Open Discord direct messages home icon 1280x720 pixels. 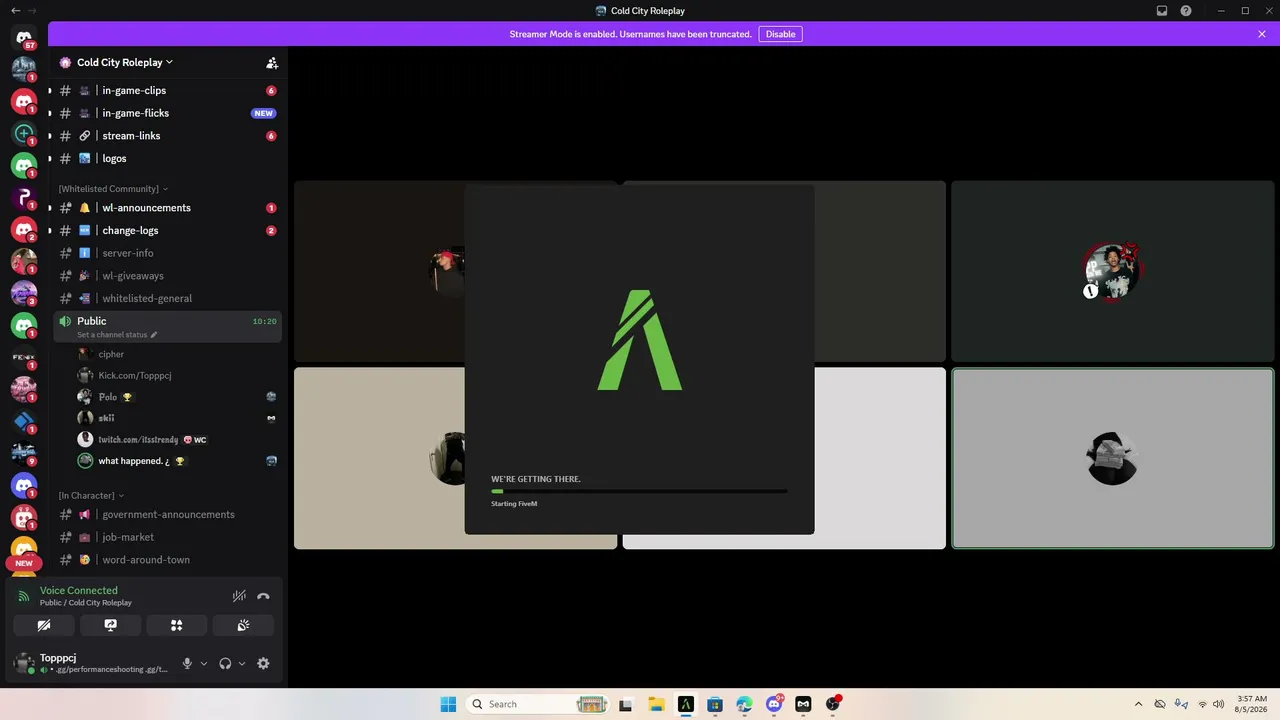tap(24, 37)
